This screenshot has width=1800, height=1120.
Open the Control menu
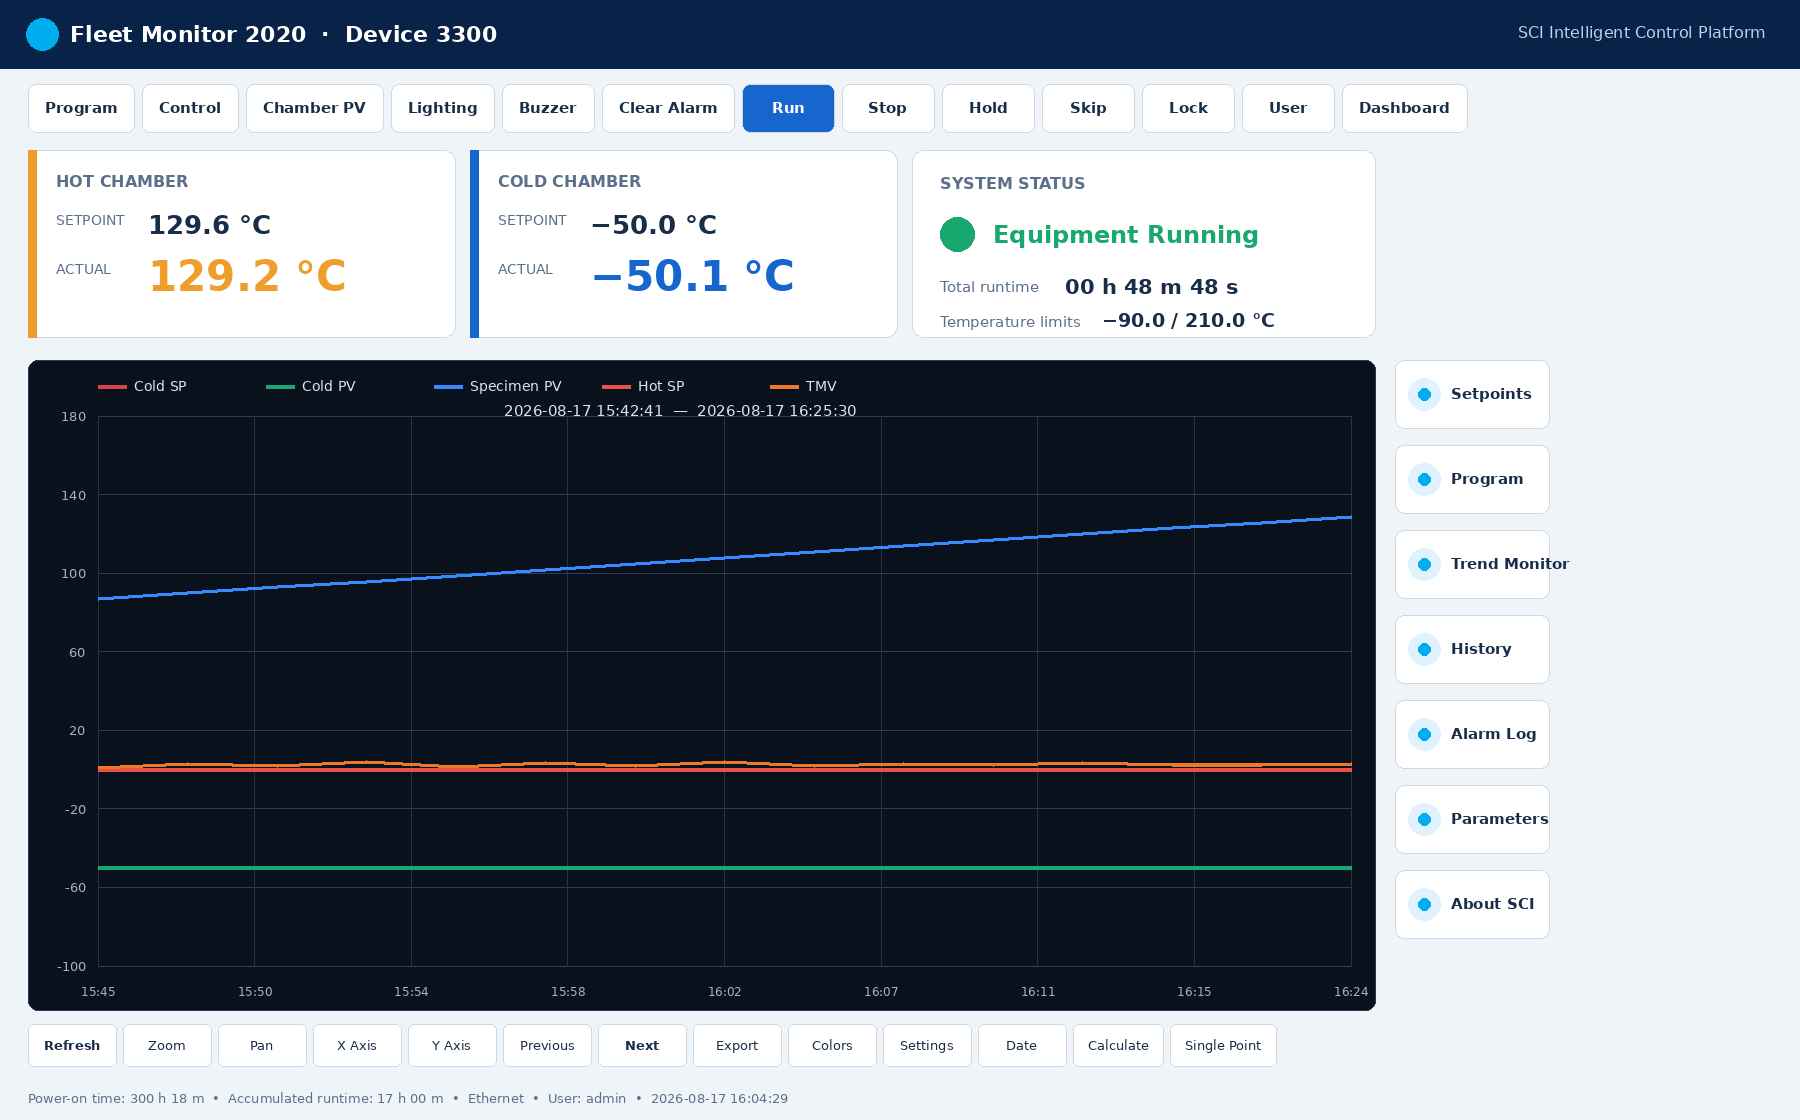[x=190, y=108]
